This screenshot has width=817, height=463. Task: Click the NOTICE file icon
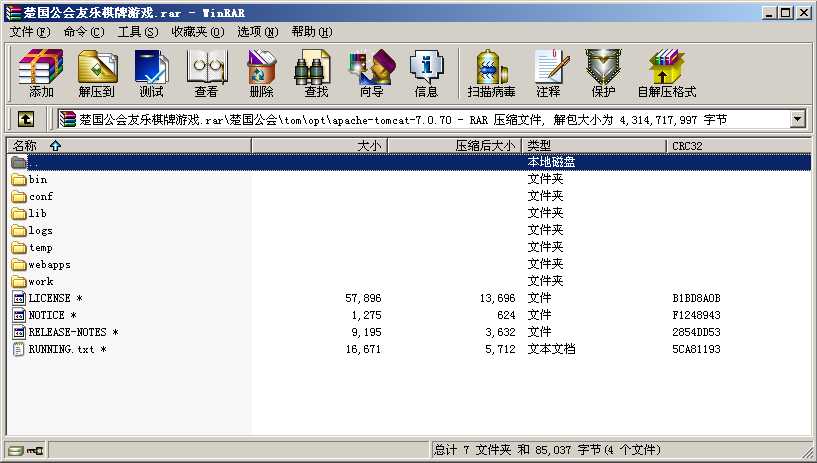(19, 316)
